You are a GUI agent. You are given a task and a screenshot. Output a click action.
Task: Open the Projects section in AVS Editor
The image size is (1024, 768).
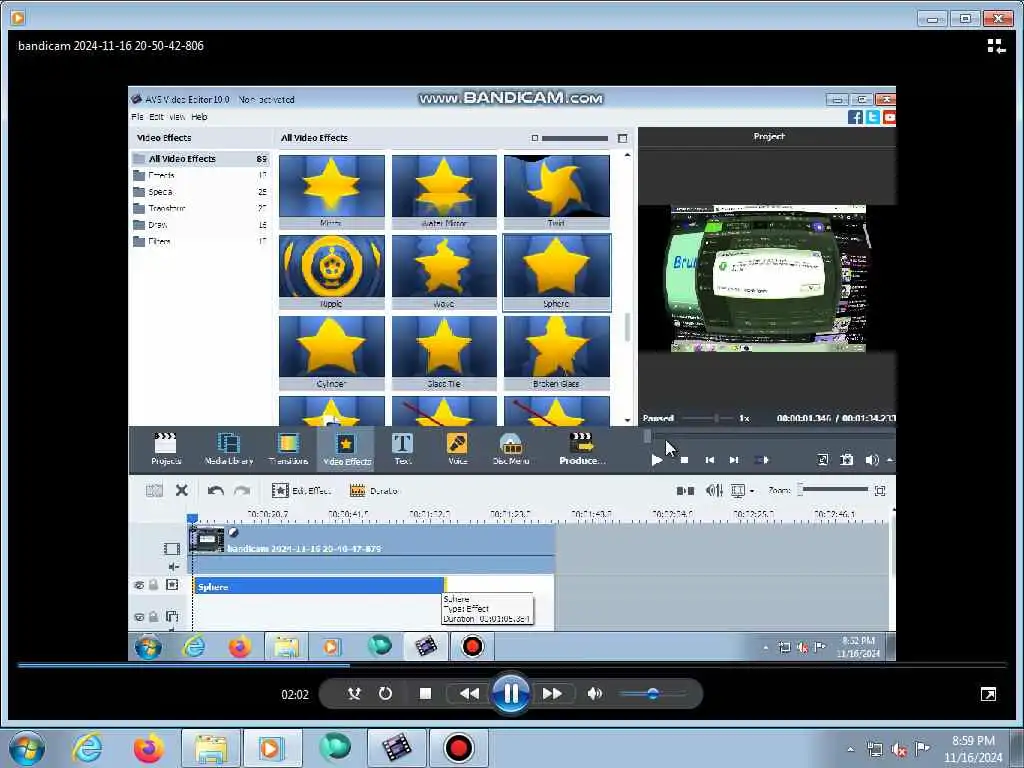coord(165,449)
